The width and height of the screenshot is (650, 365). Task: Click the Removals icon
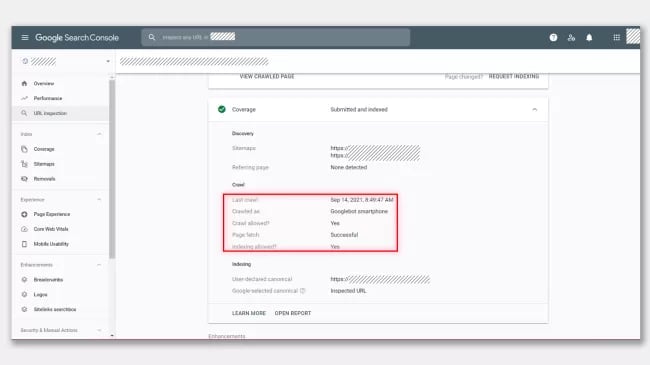tap(24, 179)
